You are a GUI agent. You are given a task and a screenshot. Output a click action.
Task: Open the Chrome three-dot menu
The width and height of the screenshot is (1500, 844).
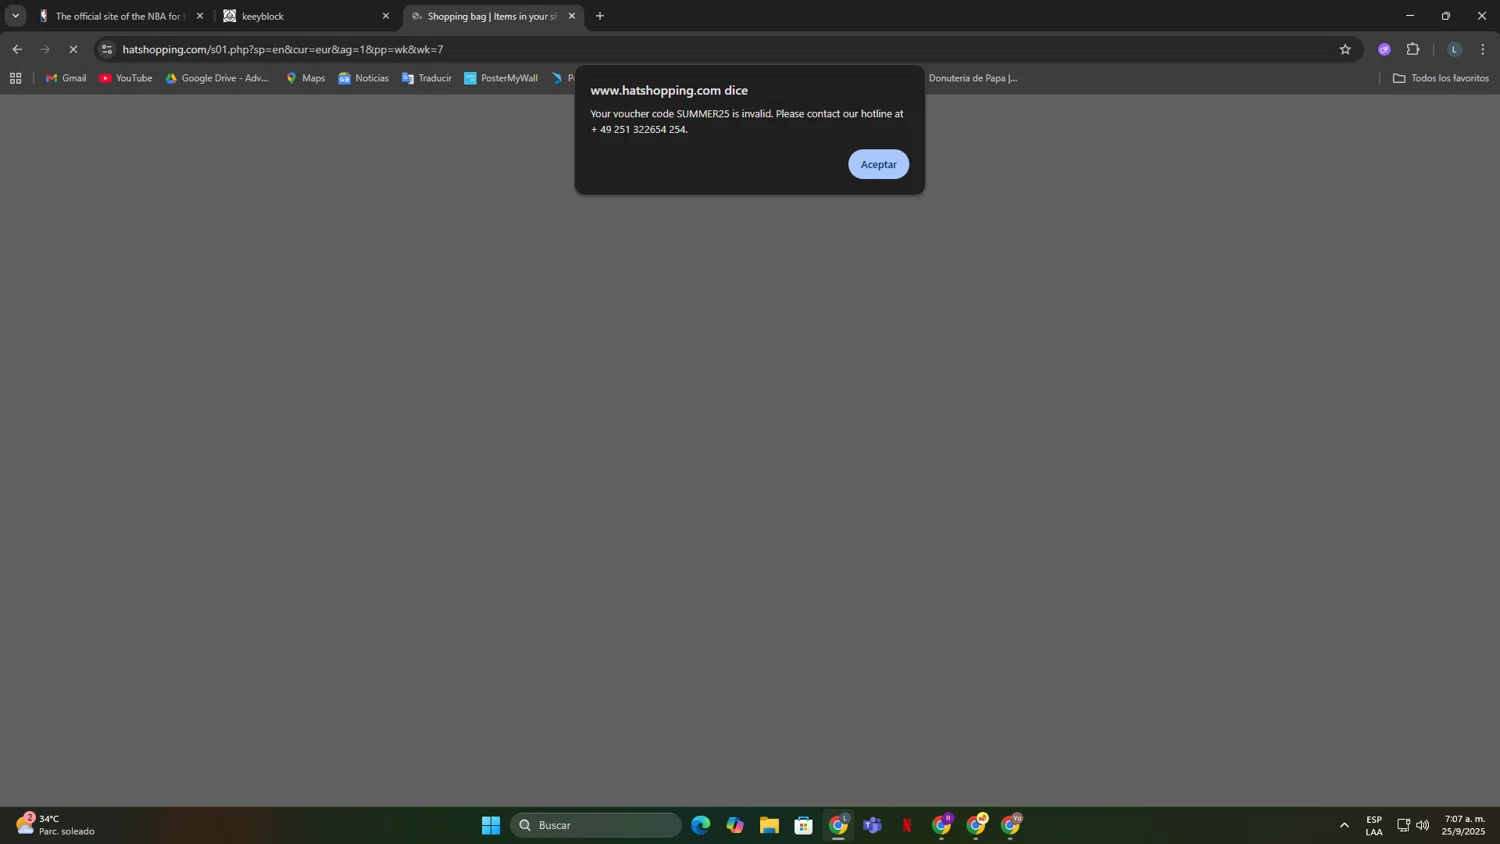(1483, 49)
